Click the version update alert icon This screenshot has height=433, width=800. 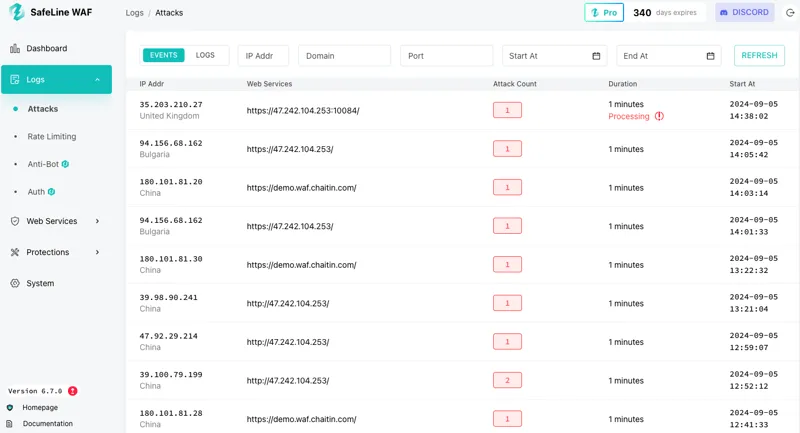(x=72, y=391)
